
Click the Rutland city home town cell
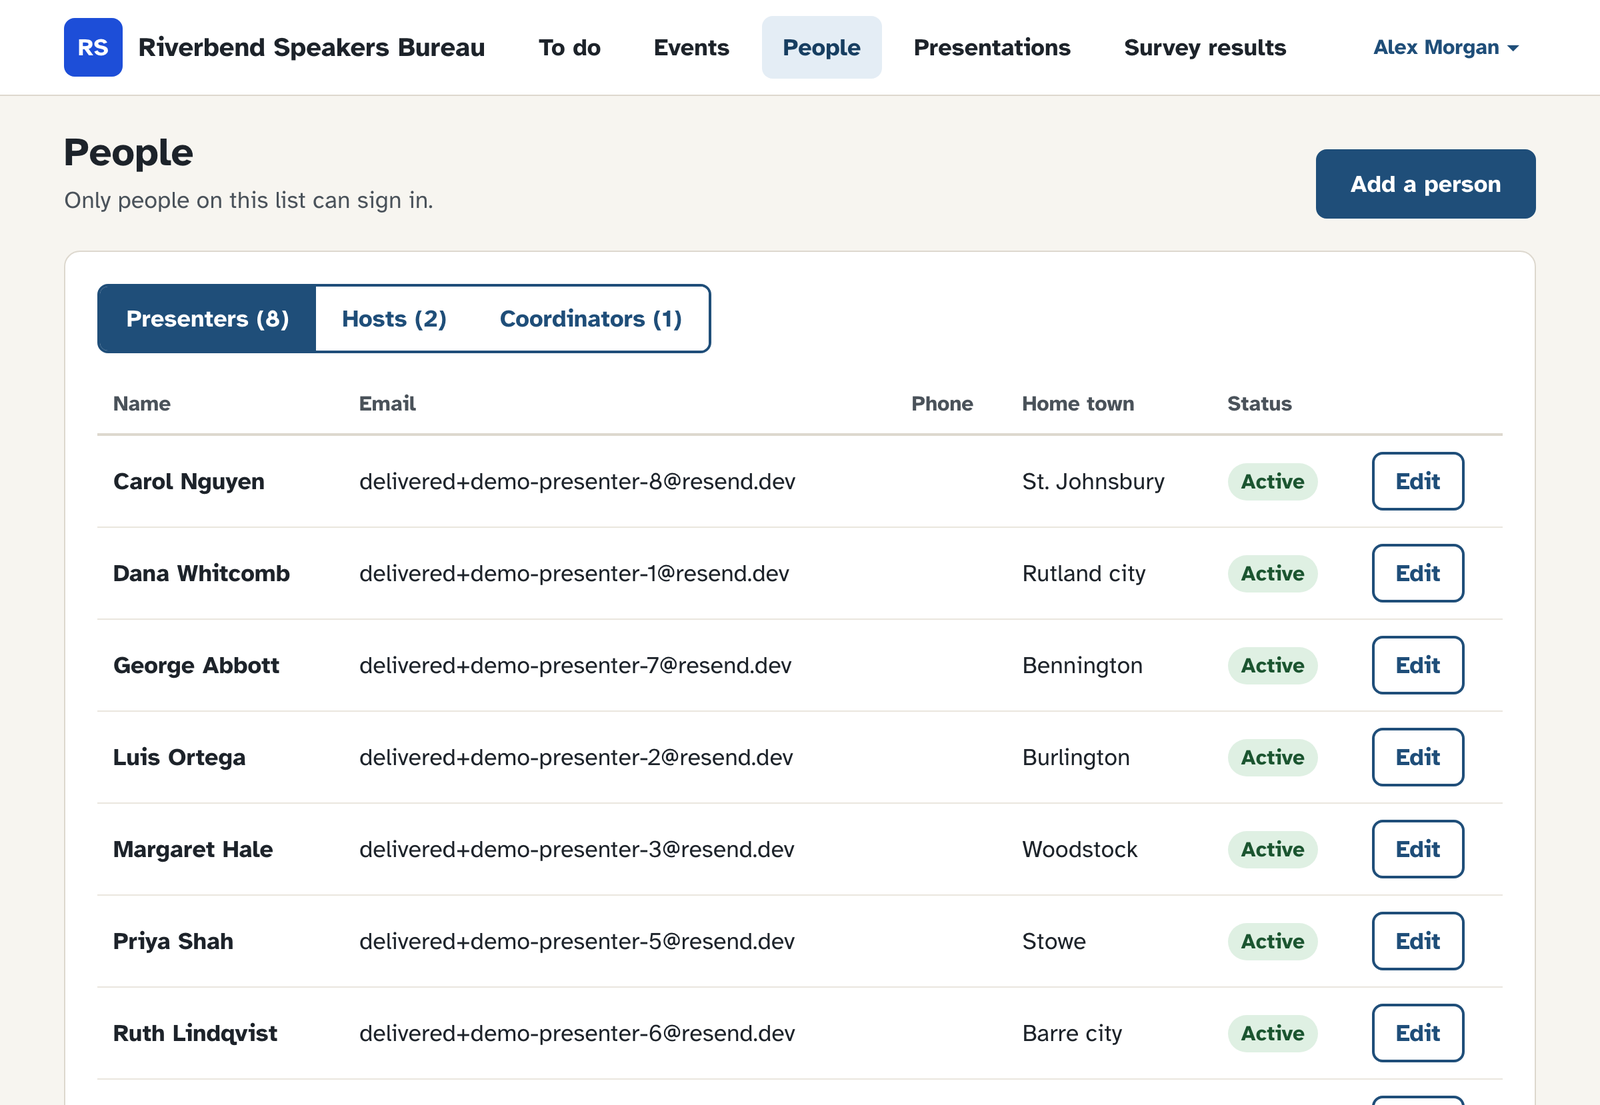[x=1084, y=574]
